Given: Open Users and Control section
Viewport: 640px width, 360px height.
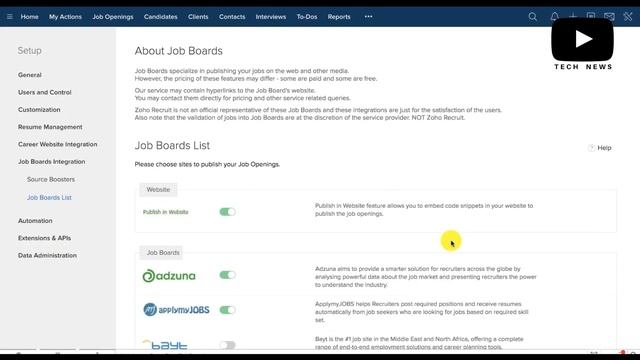Looking at the screenshot, I should 44,92.
